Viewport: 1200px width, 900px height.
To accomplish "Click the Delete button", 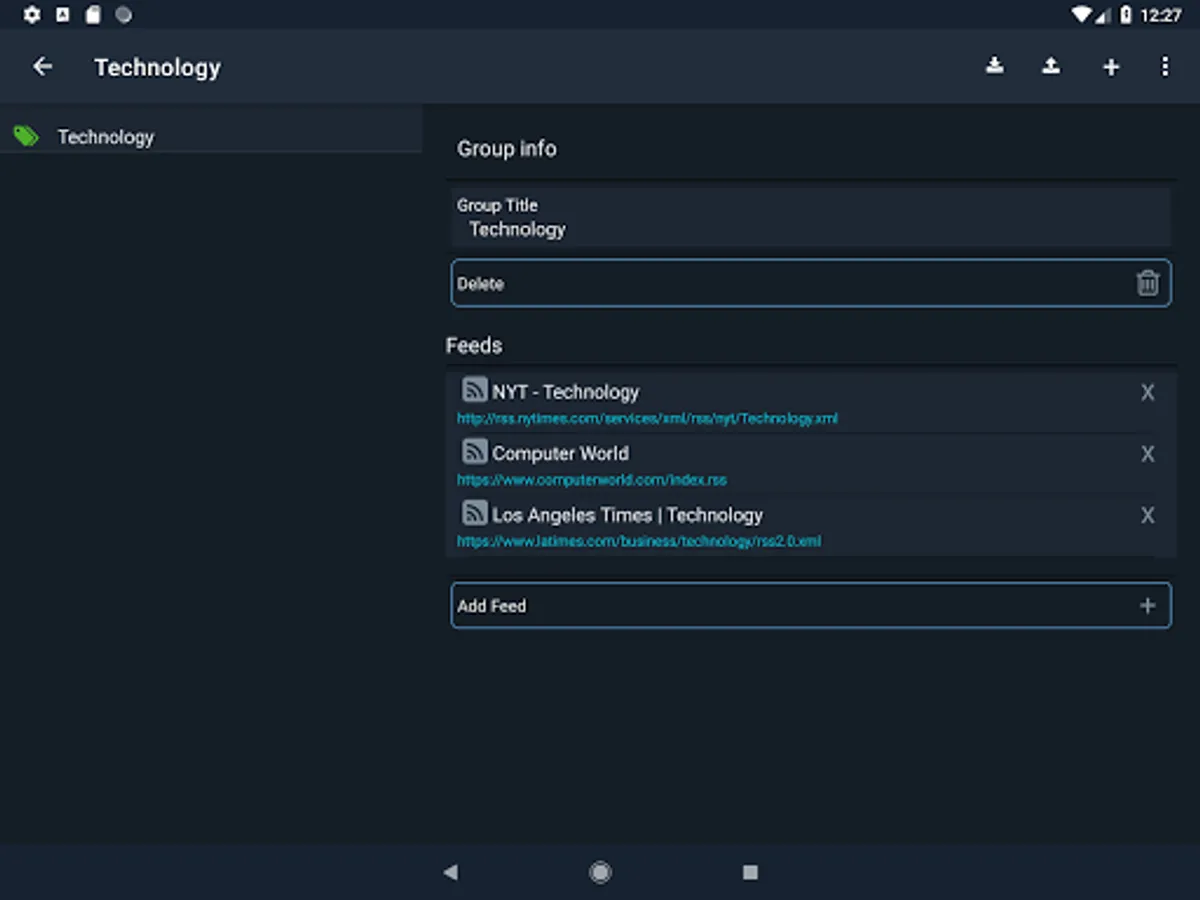I will pos(810,283).
